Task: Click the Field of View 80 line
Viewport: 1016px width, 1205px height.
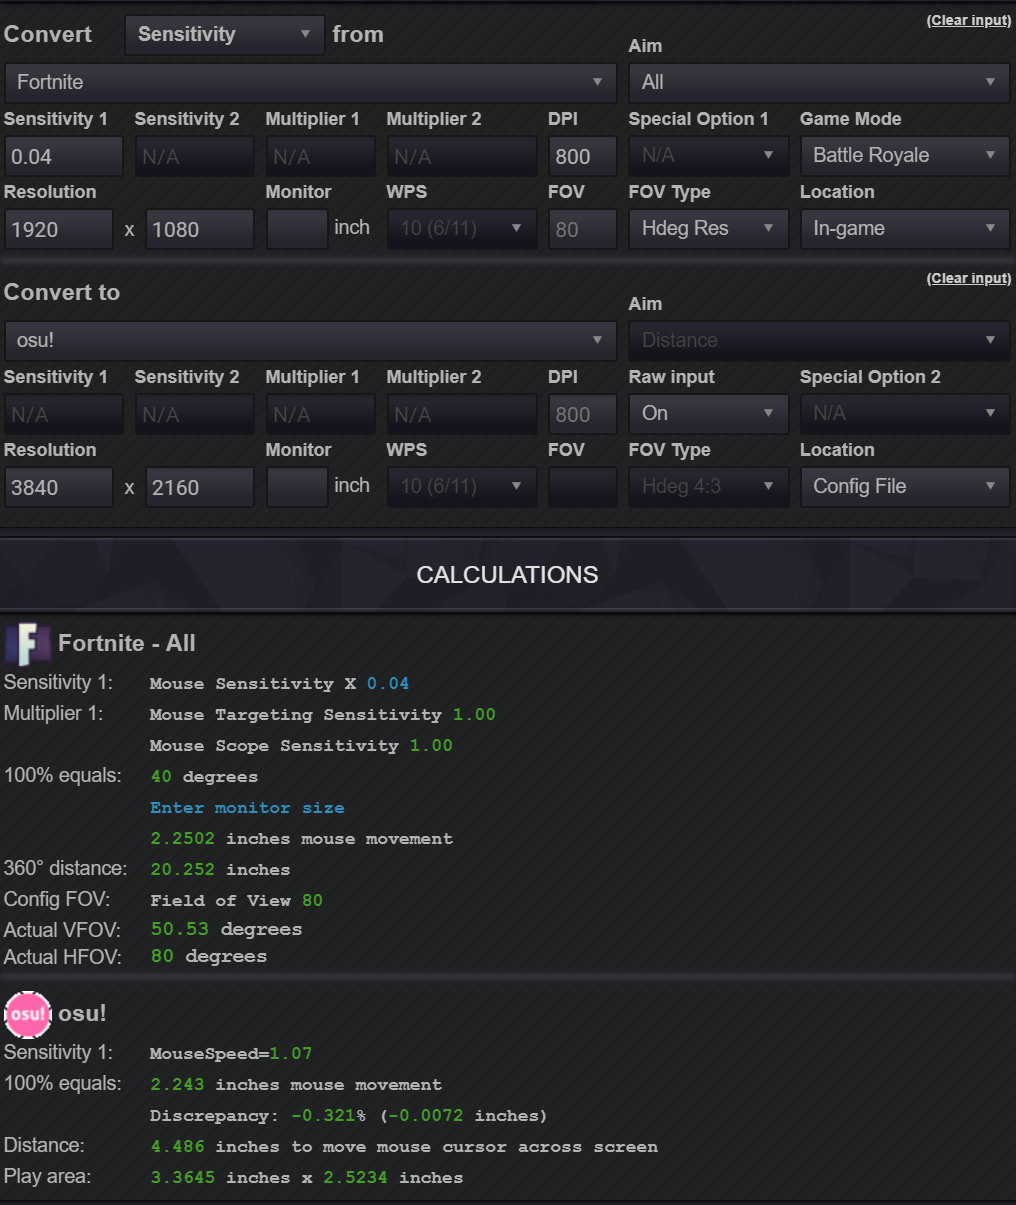Action: point(236,901)
